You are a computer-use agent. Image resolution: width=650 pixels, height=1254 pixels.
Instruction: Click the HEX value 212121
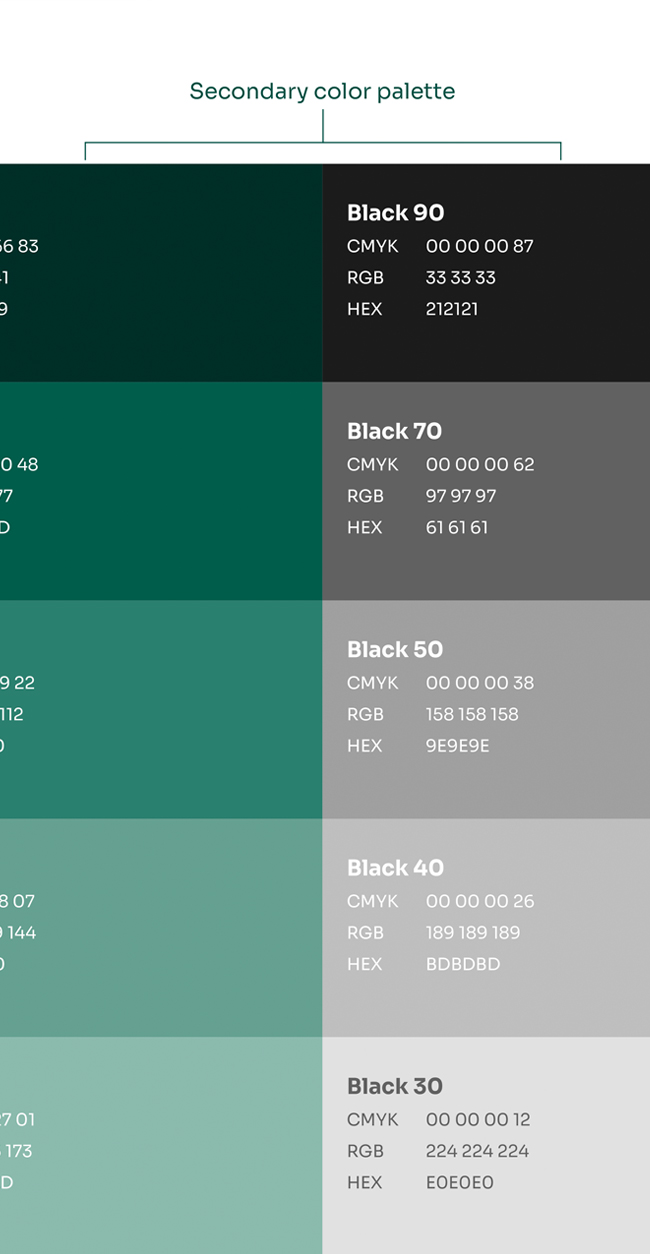tap(452, 309)
